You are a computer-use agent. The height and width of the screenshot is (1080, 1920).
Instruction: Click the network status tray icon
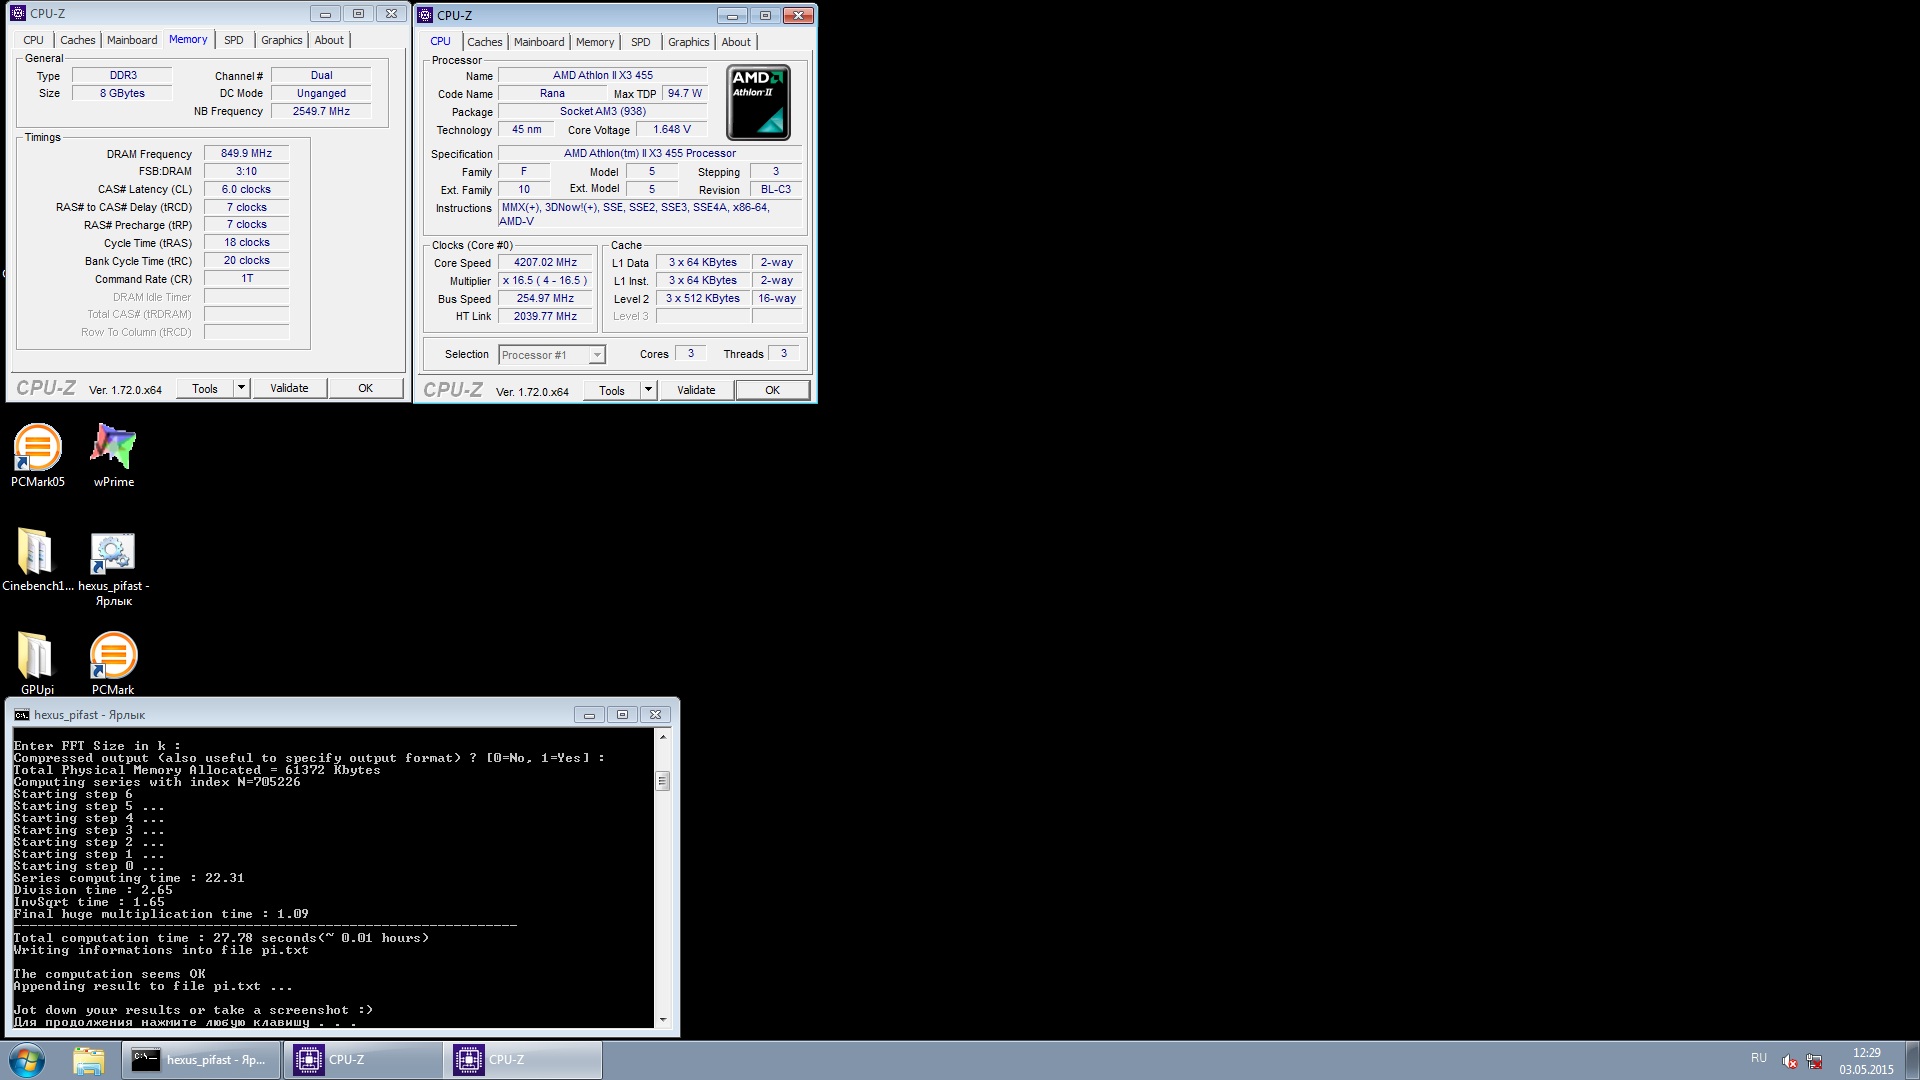1814,1061
